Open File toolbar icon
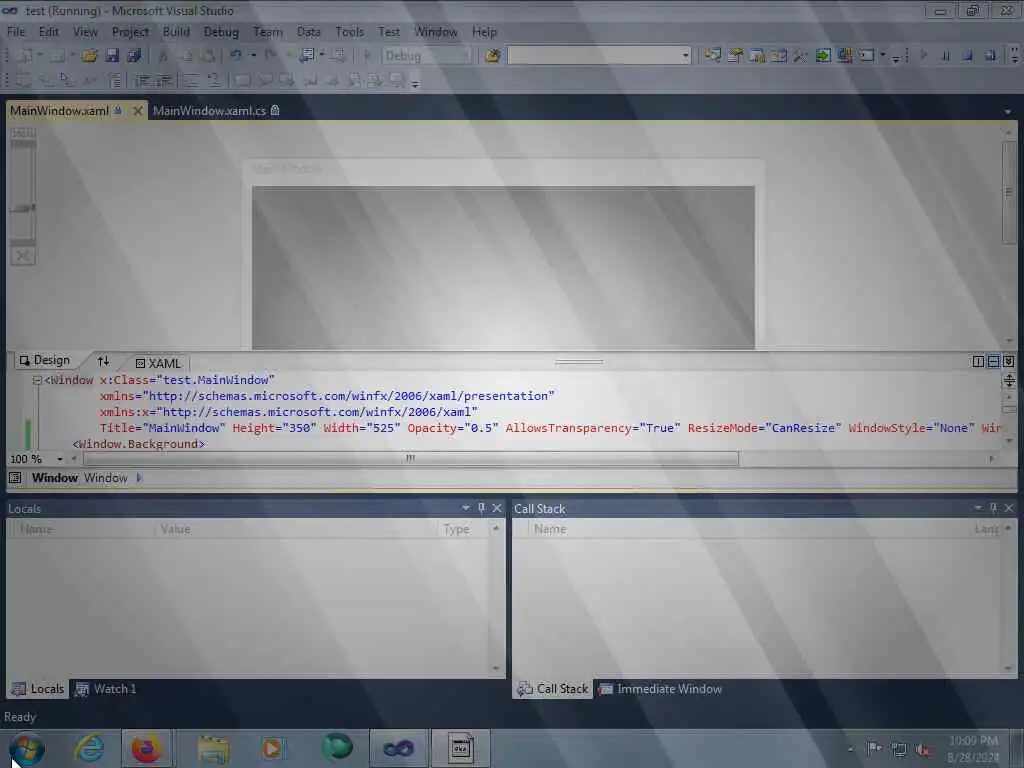1024x768 pixels. tap(89, 56)
